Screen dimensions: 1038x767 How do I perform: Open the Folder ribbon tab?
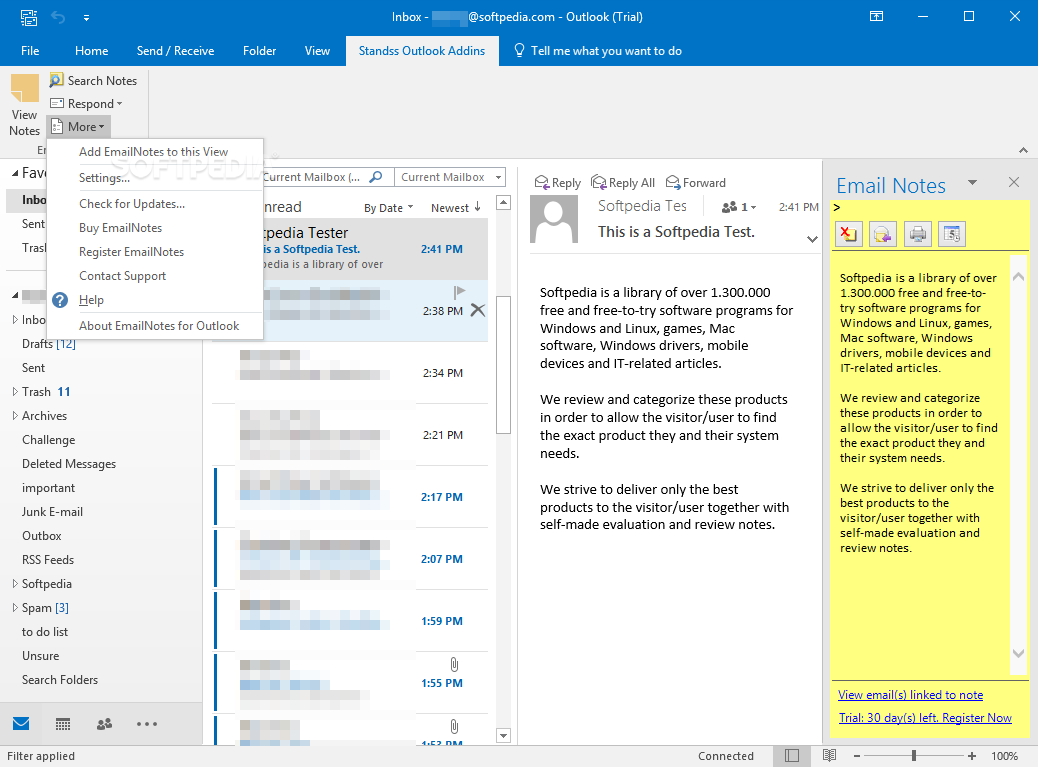point(260,51)
